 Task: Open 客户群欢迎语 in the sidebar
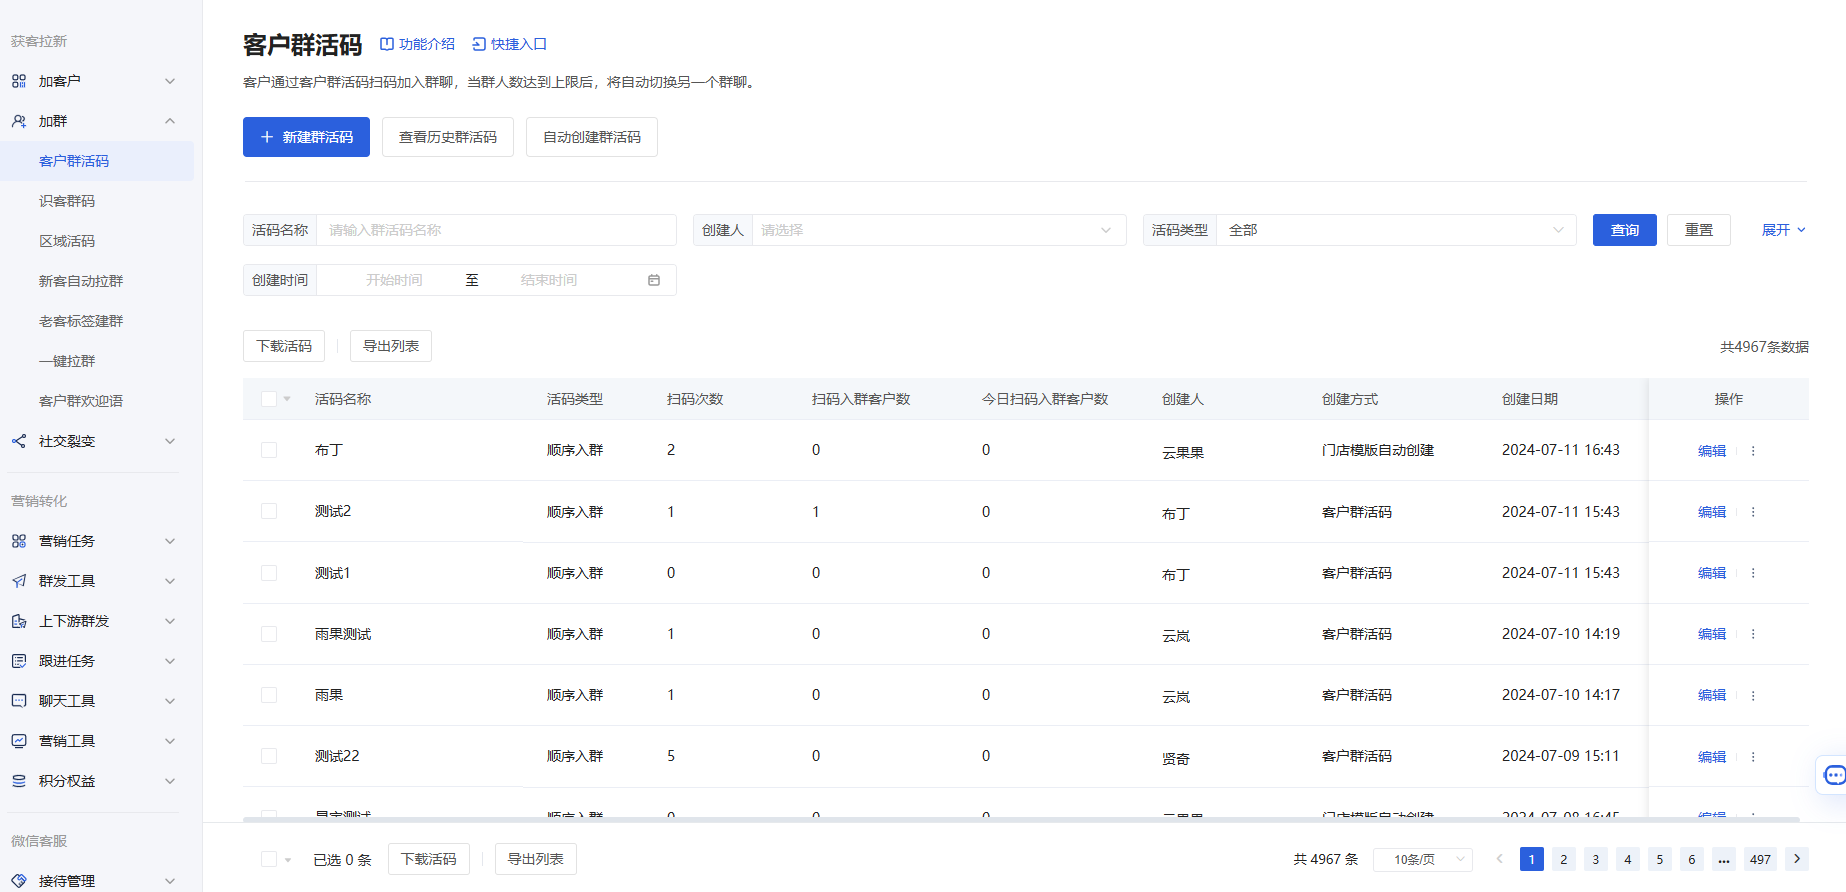[81, 401]
